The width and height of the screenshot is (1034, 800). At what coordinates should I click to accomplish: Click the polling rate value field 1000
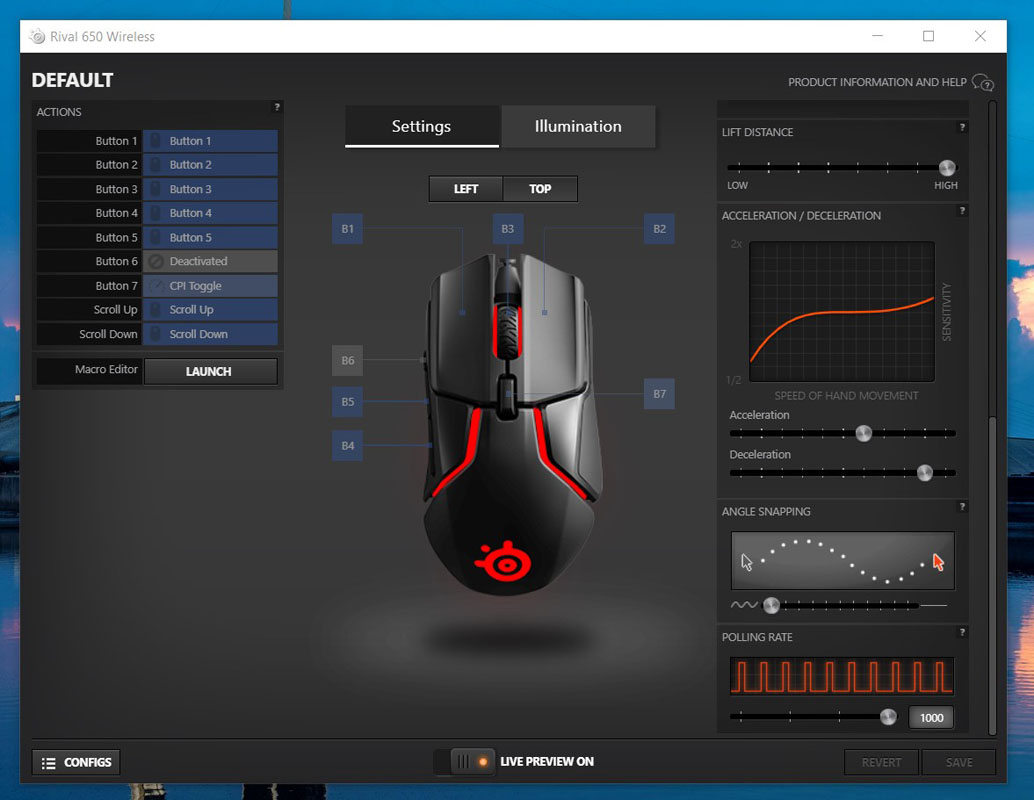pyautogui.click(x=931, y=718)
